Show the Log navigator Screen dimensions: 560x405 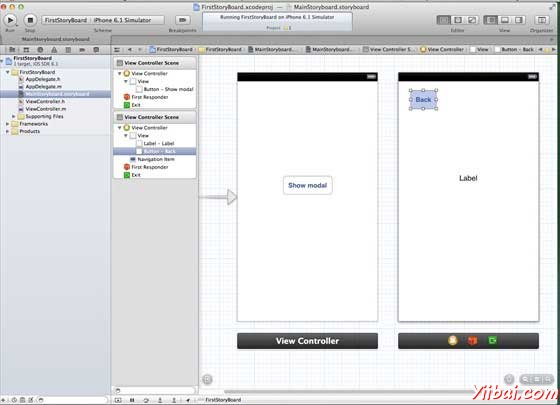[x=96, y=50]
